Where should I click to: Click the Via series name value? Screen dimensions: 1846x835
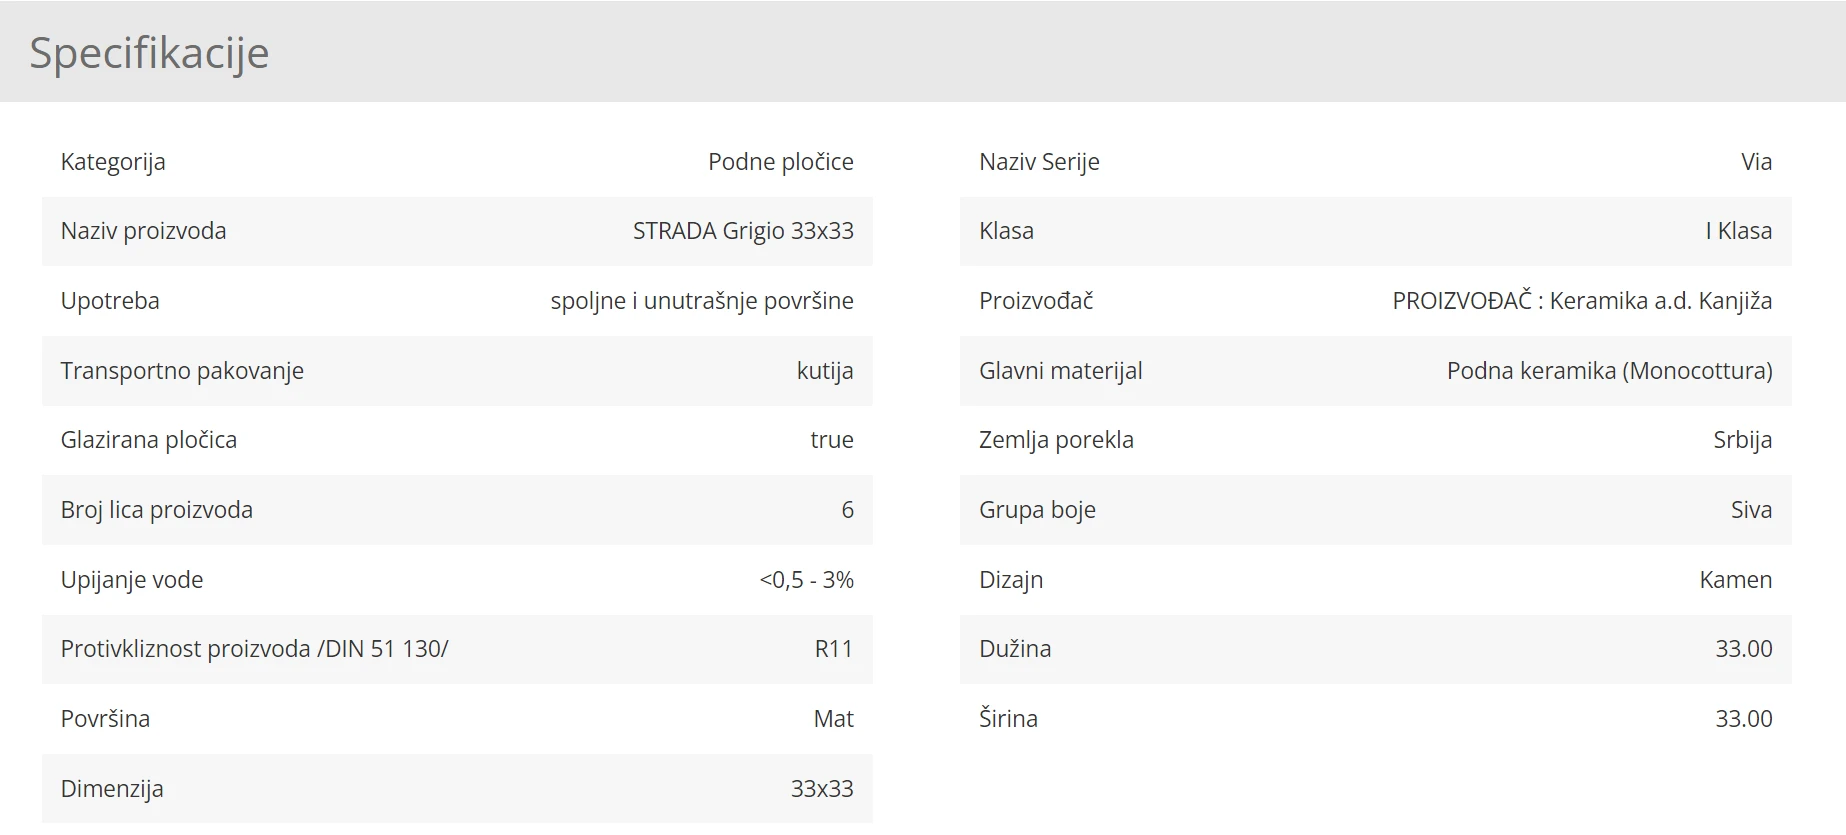pyautogui.click(x=1756, y=162)
